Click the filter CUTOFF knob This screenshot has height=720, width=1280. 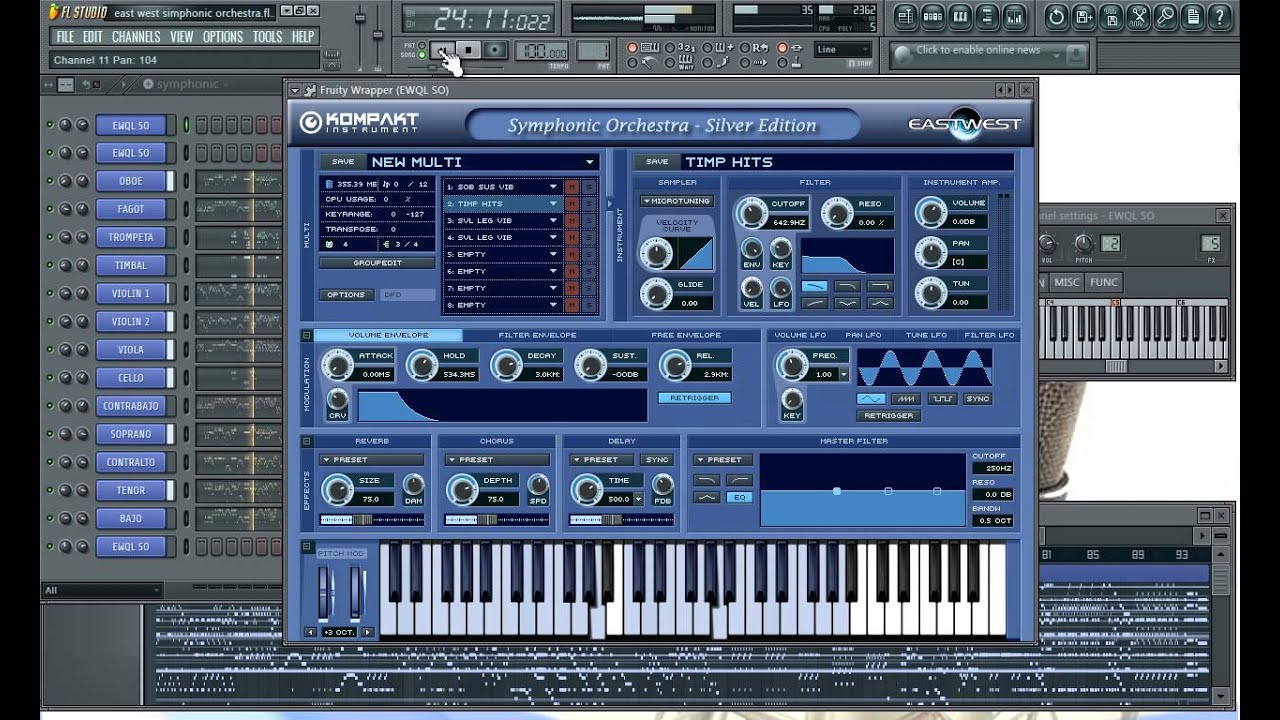pyautogui.click(x=751, y=212)
